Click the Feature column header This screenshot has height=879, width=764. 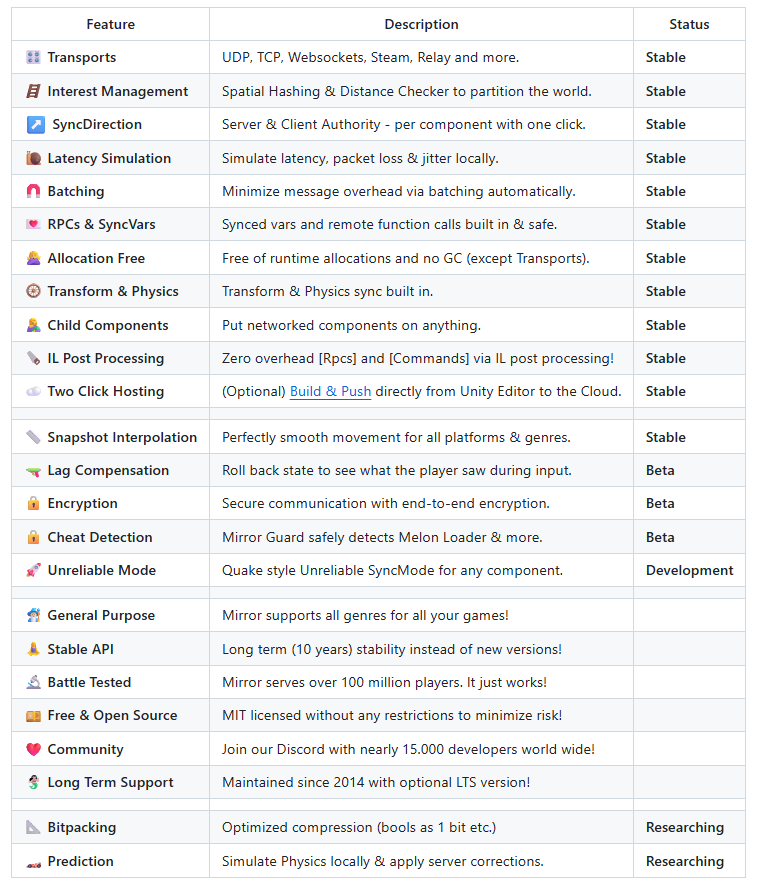pos(110,24)
